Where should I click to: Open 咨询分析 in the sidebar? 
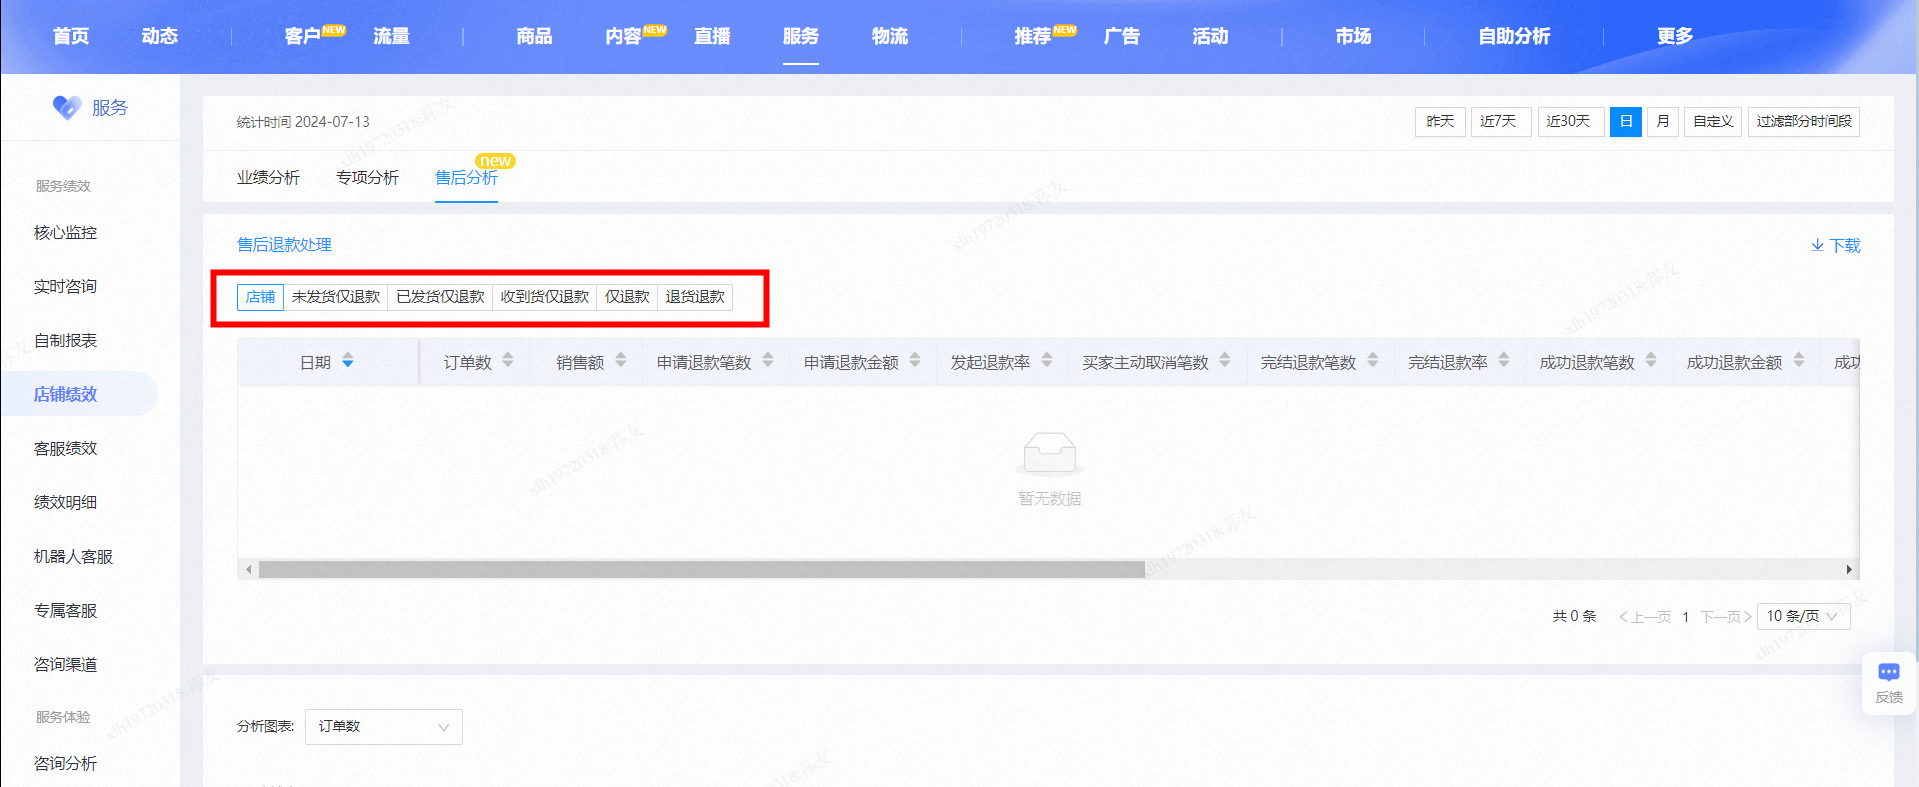coord(66,763)
